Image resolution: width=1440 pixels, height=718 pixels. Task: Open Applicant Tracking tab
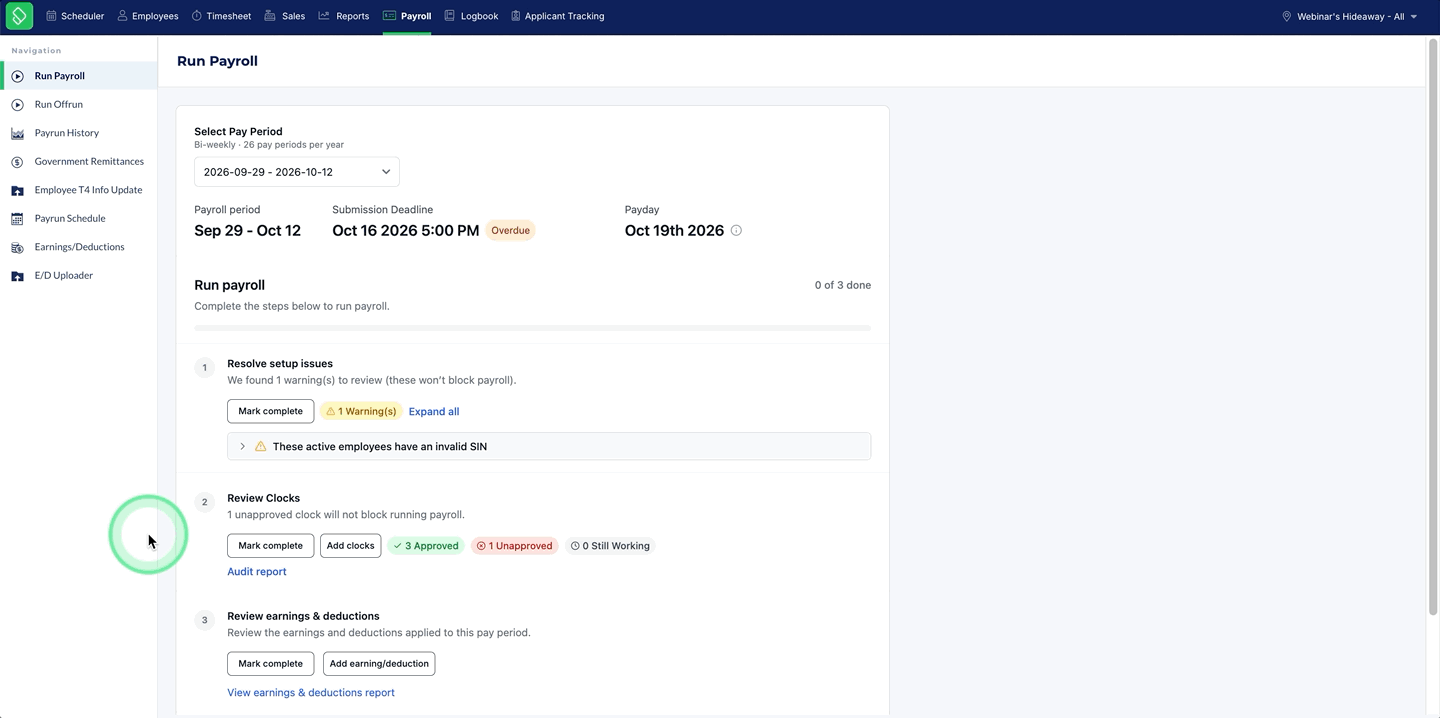tap(557, 16)
